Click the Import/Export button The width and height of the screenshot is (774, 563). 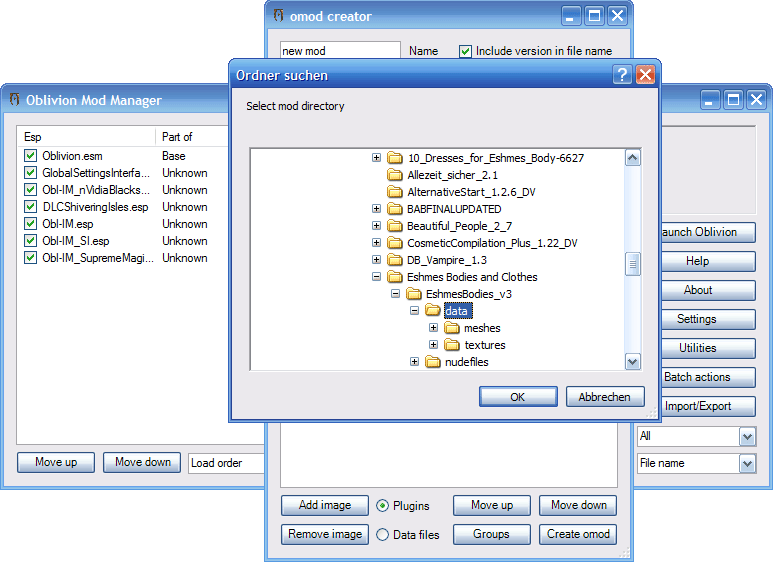(708, 407)
